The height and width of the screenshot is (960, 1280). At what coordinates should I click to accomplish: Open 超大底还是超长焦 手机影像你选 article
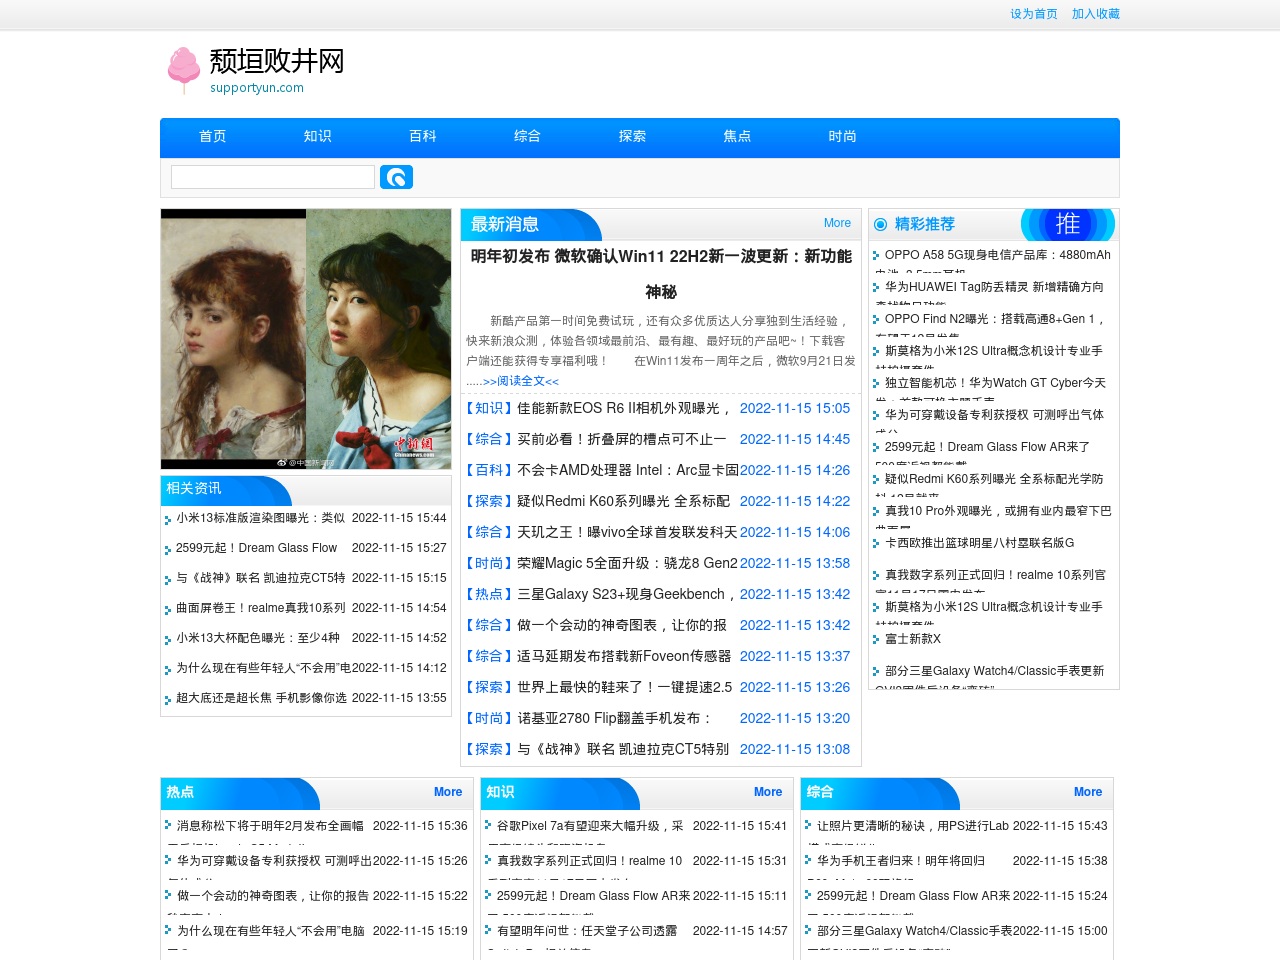[261, 698]
